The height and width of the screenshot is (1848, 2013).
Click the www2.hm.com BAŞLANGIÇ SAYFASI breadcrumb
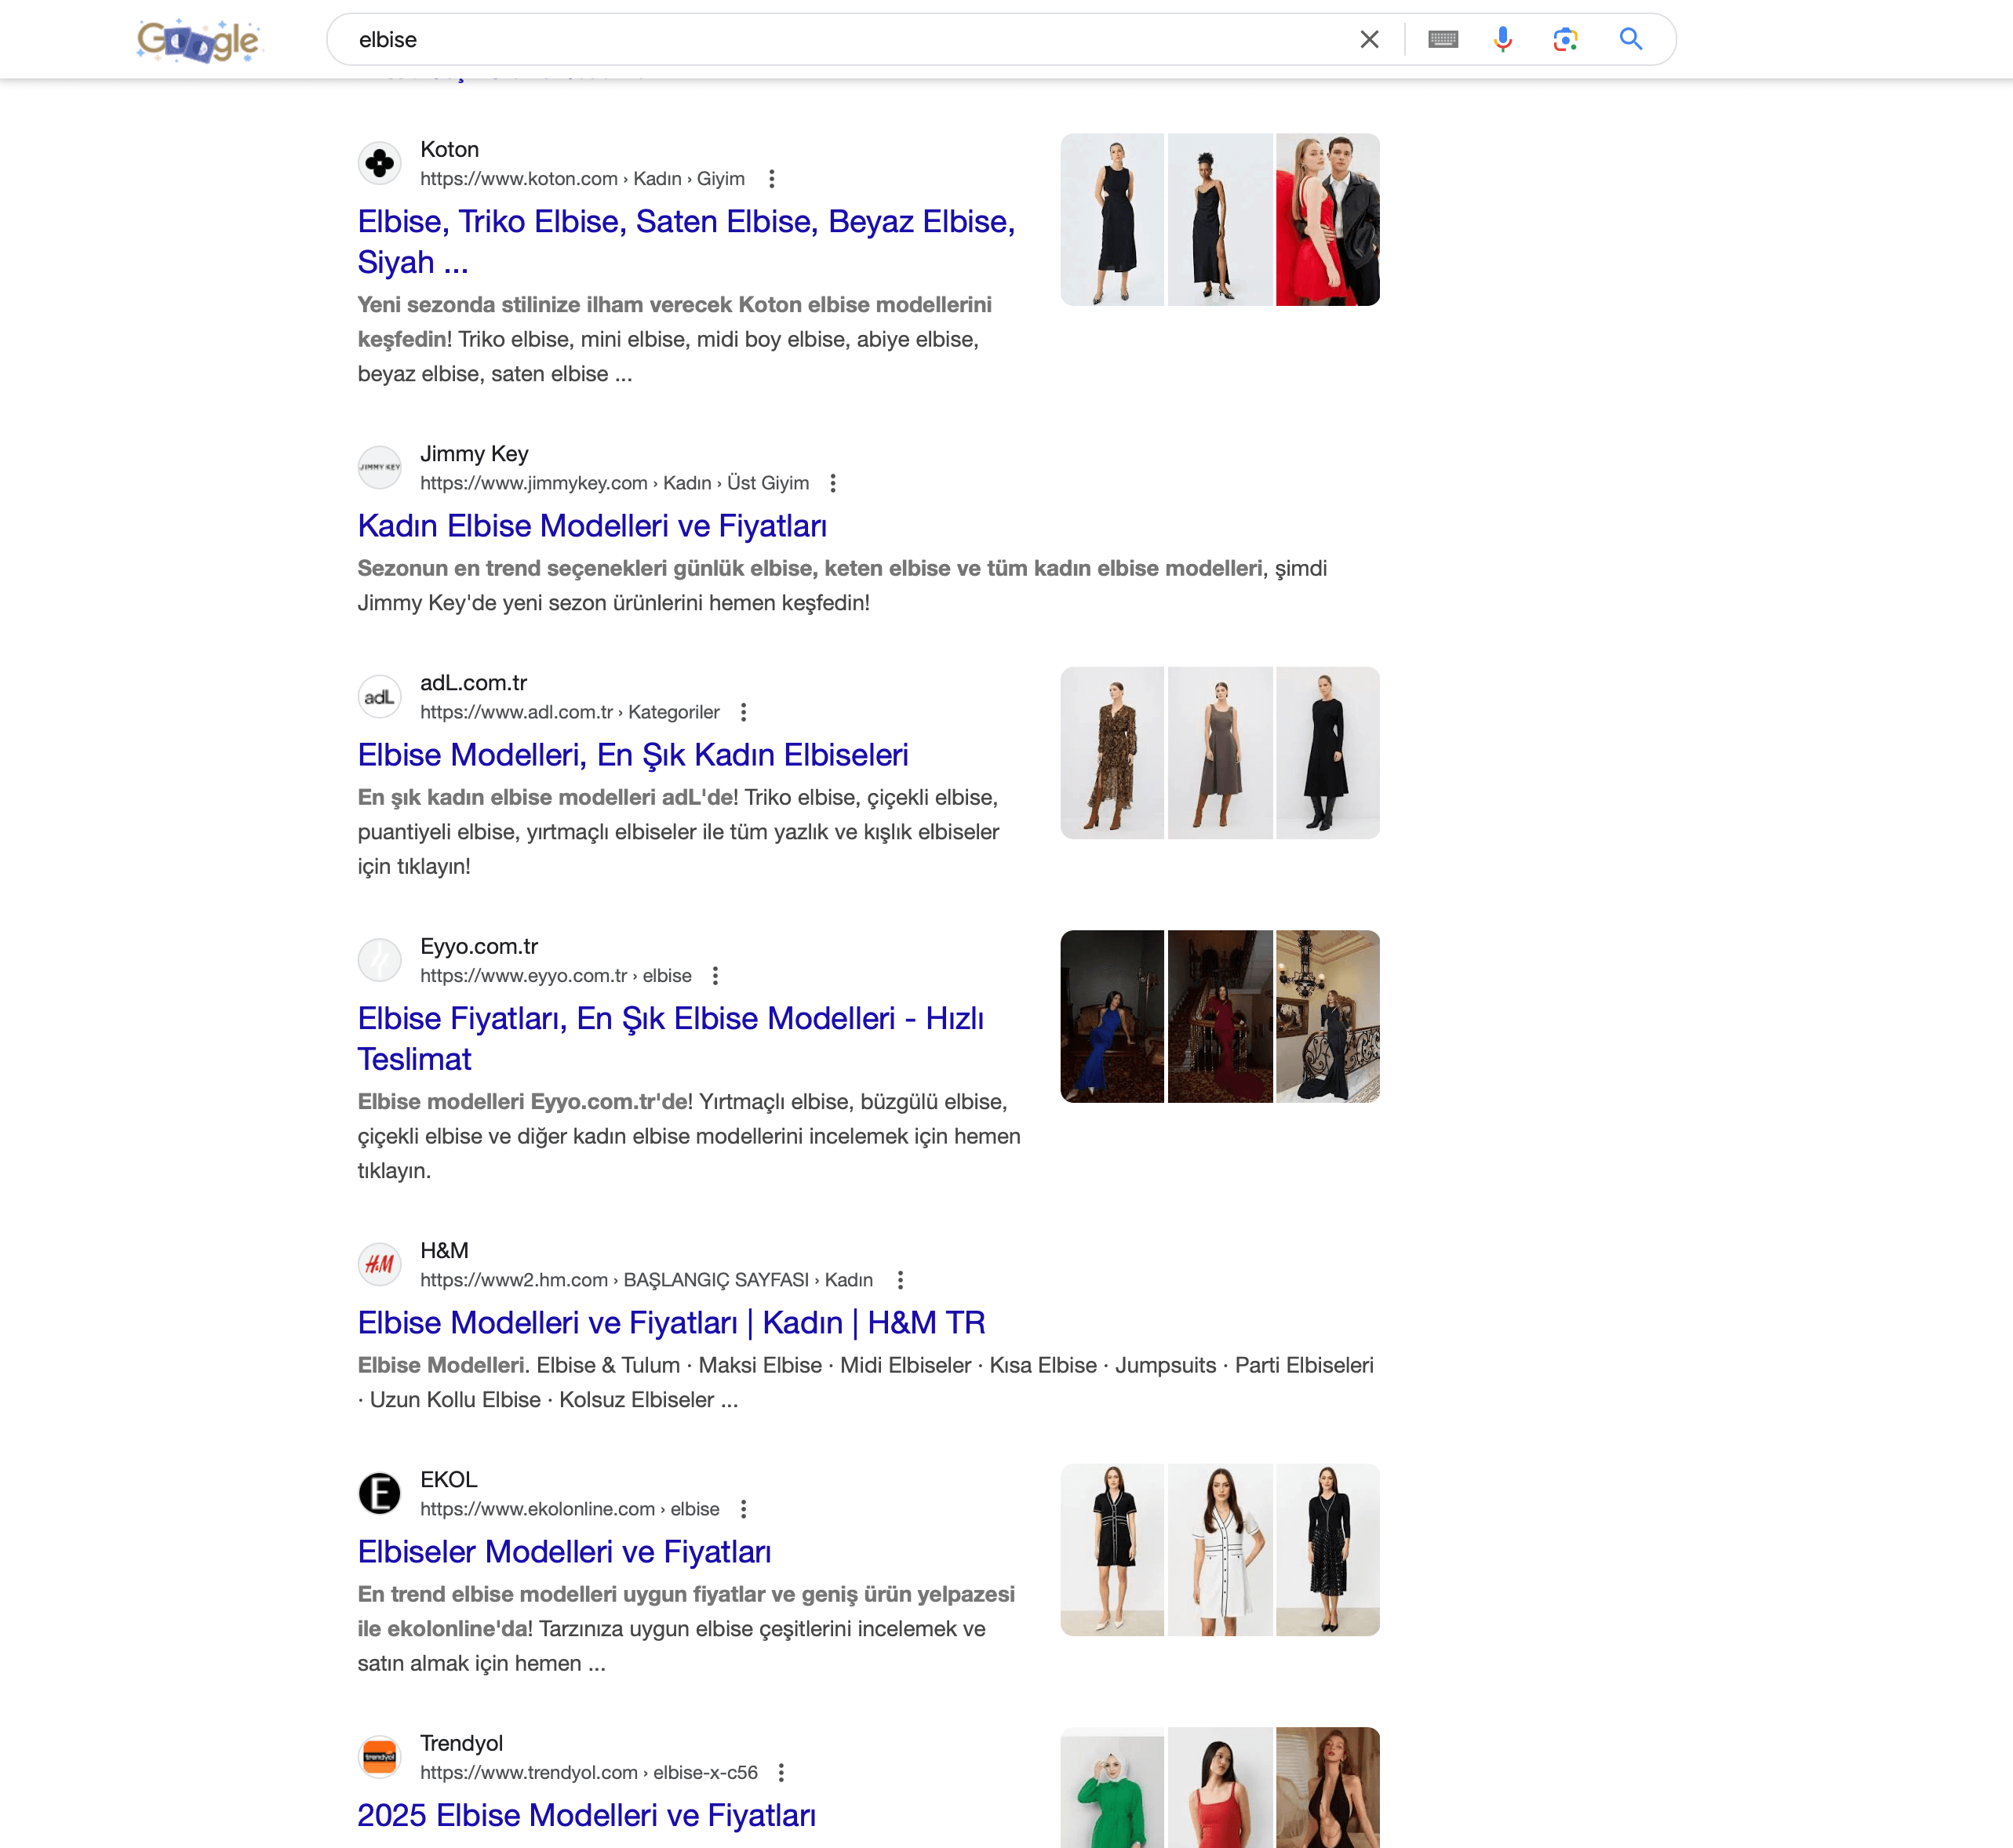coord(646,1280)
